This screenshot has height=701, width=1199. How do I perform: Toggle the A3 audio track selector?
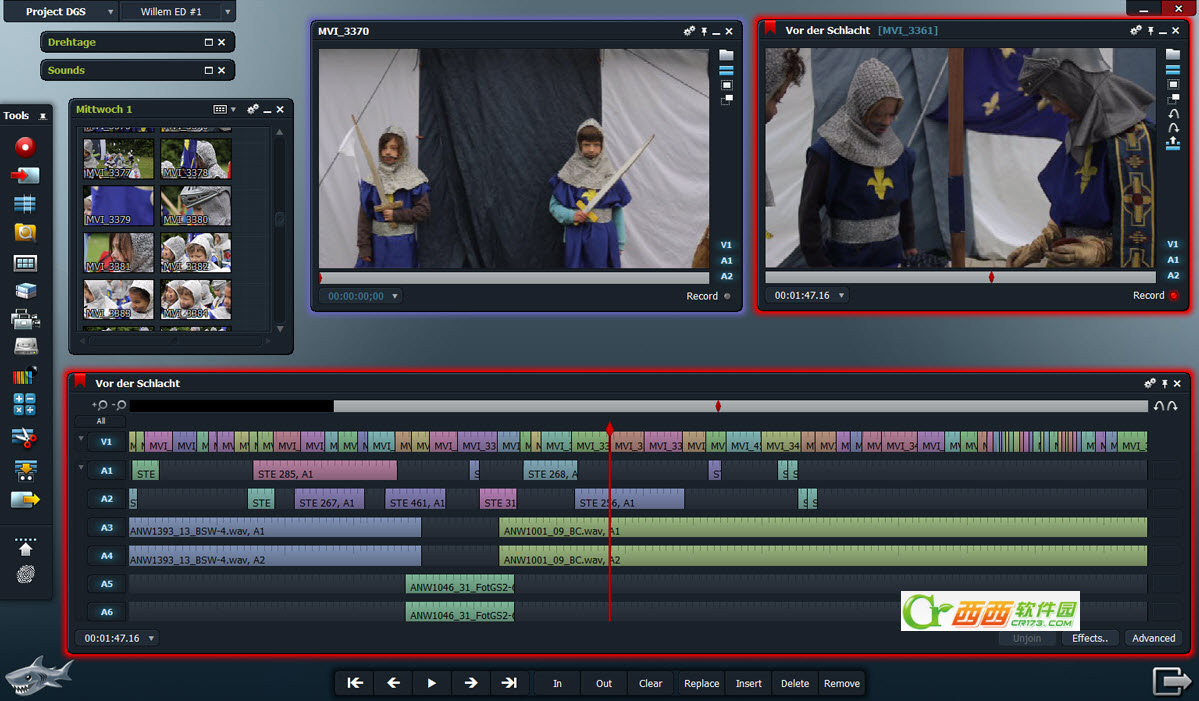[x=106, y=527]
